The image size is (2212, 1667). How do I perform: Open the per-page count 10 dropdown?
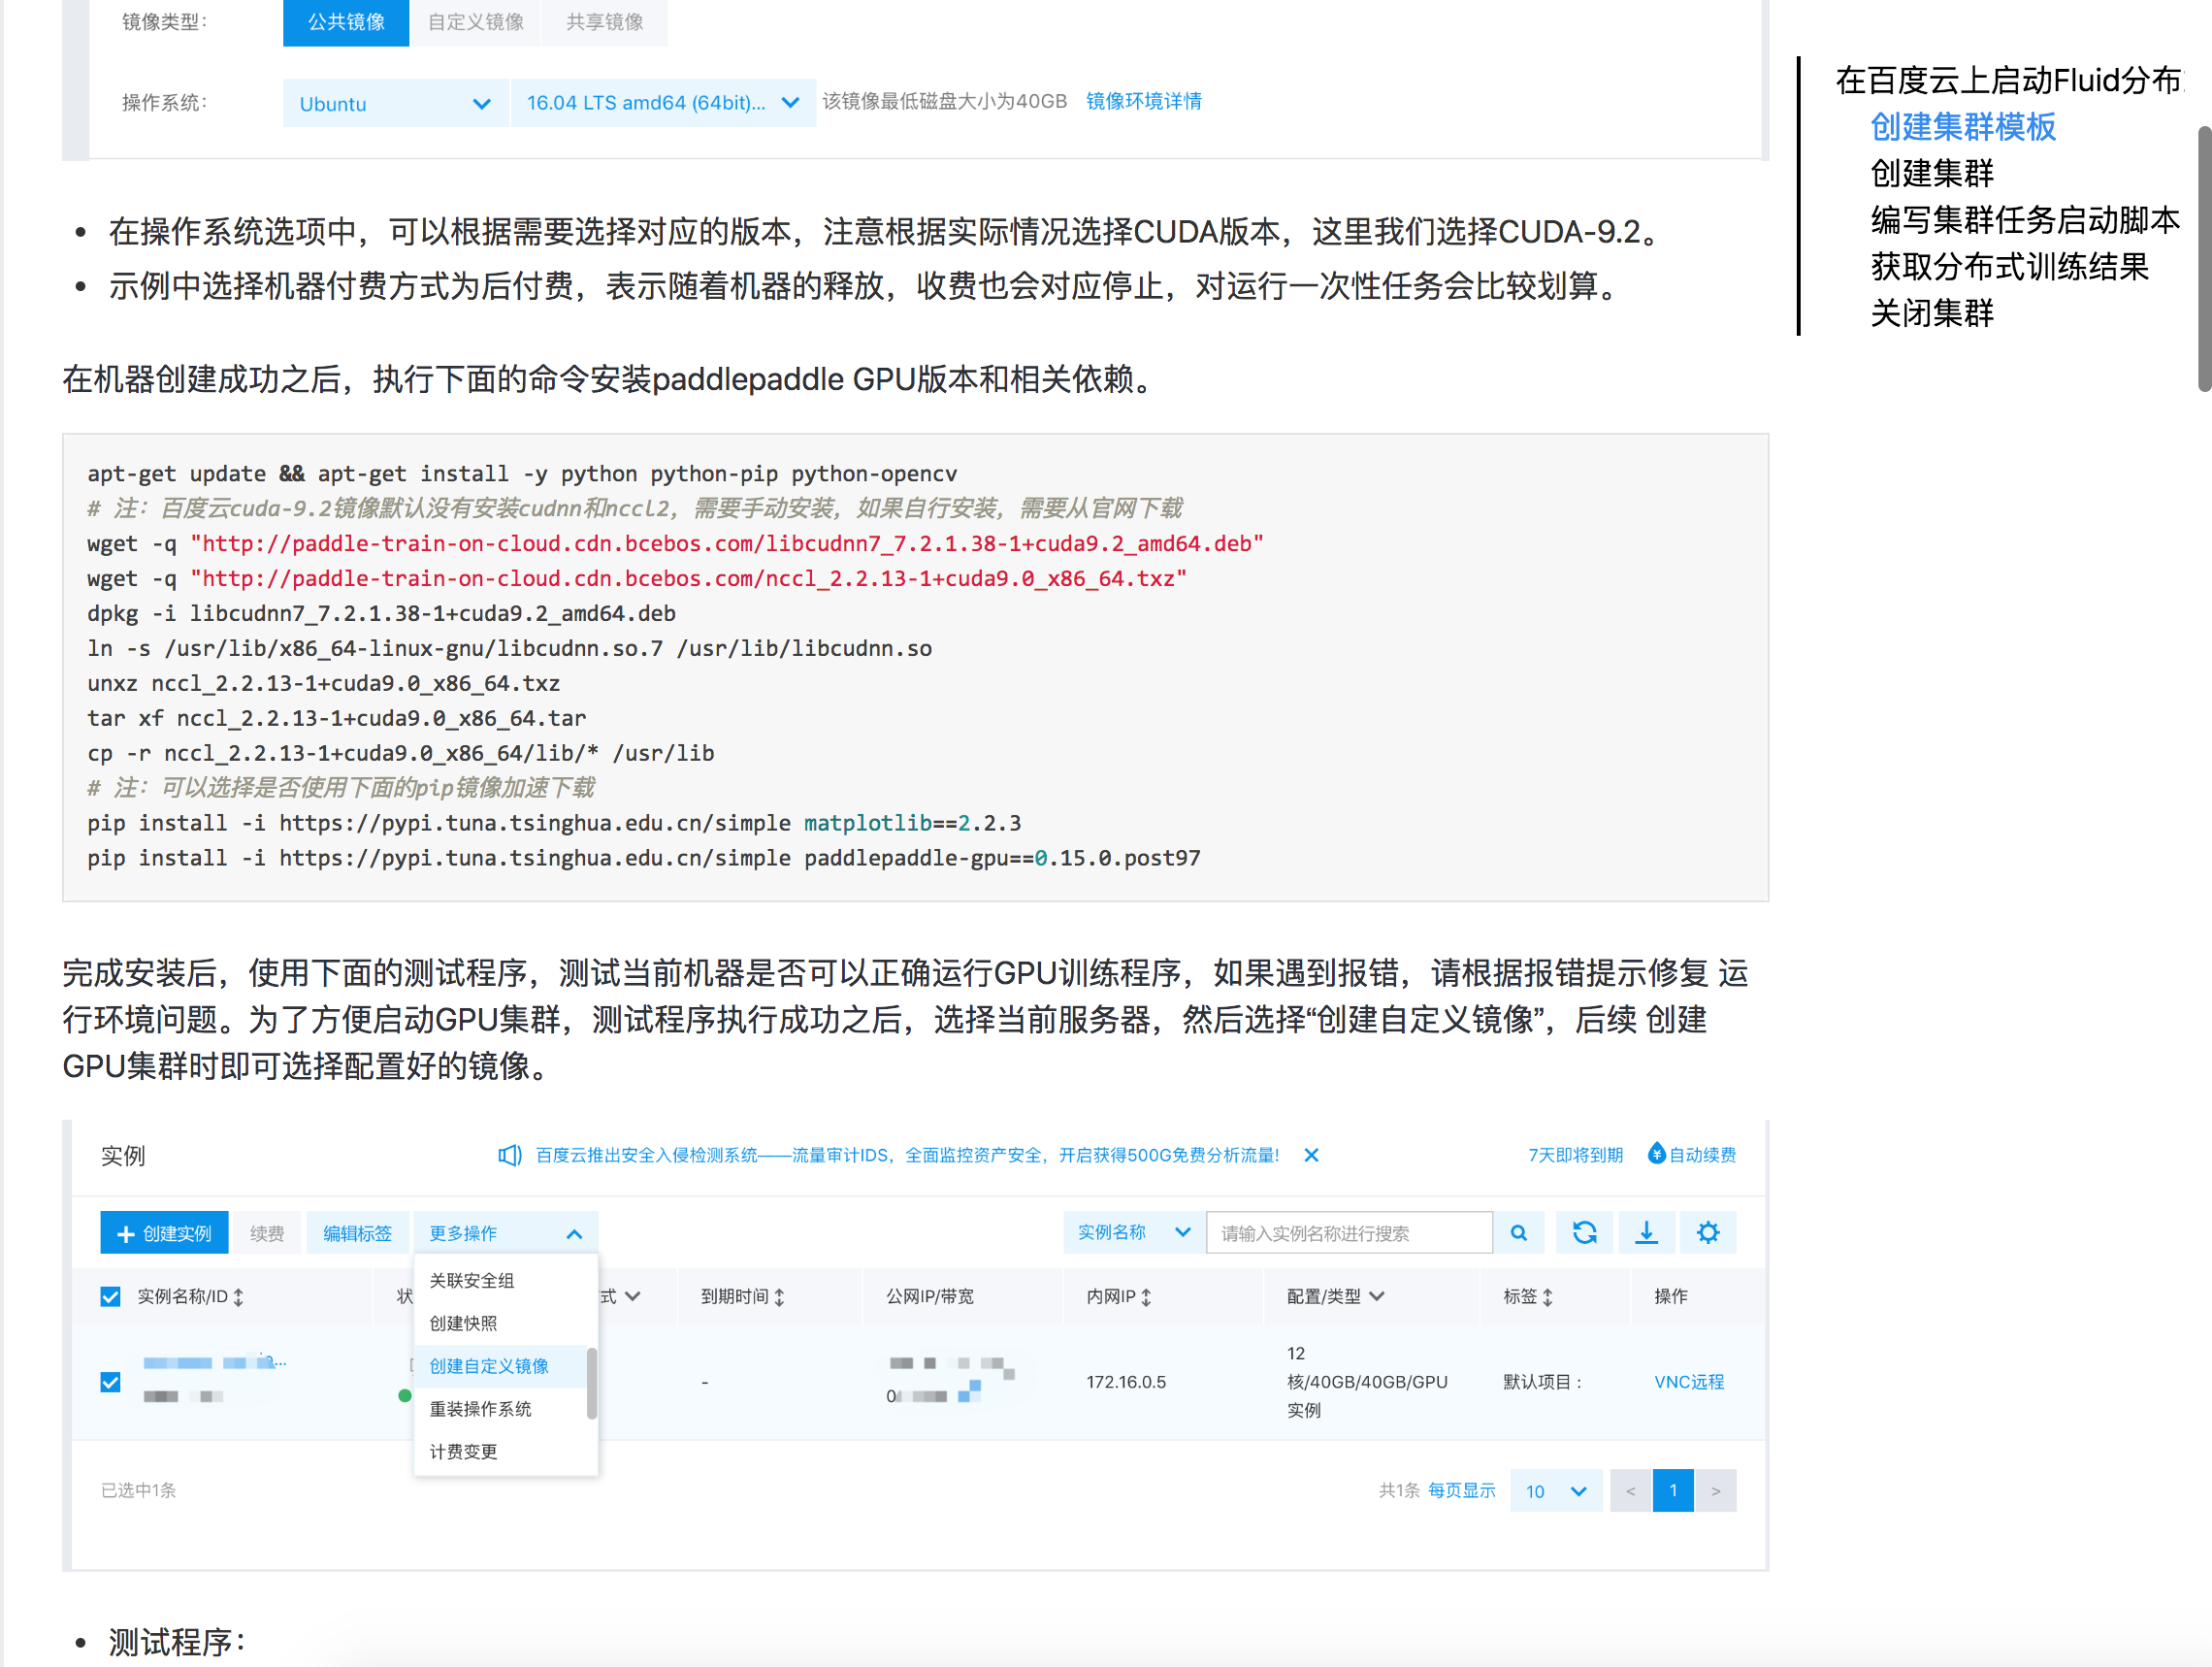coord(1555,1491)
